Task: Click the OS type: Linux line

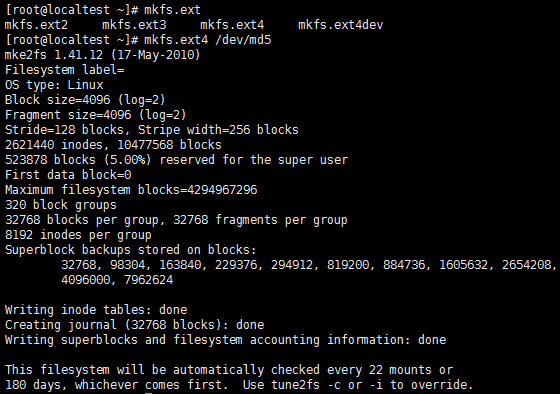Action: point(54,85)
